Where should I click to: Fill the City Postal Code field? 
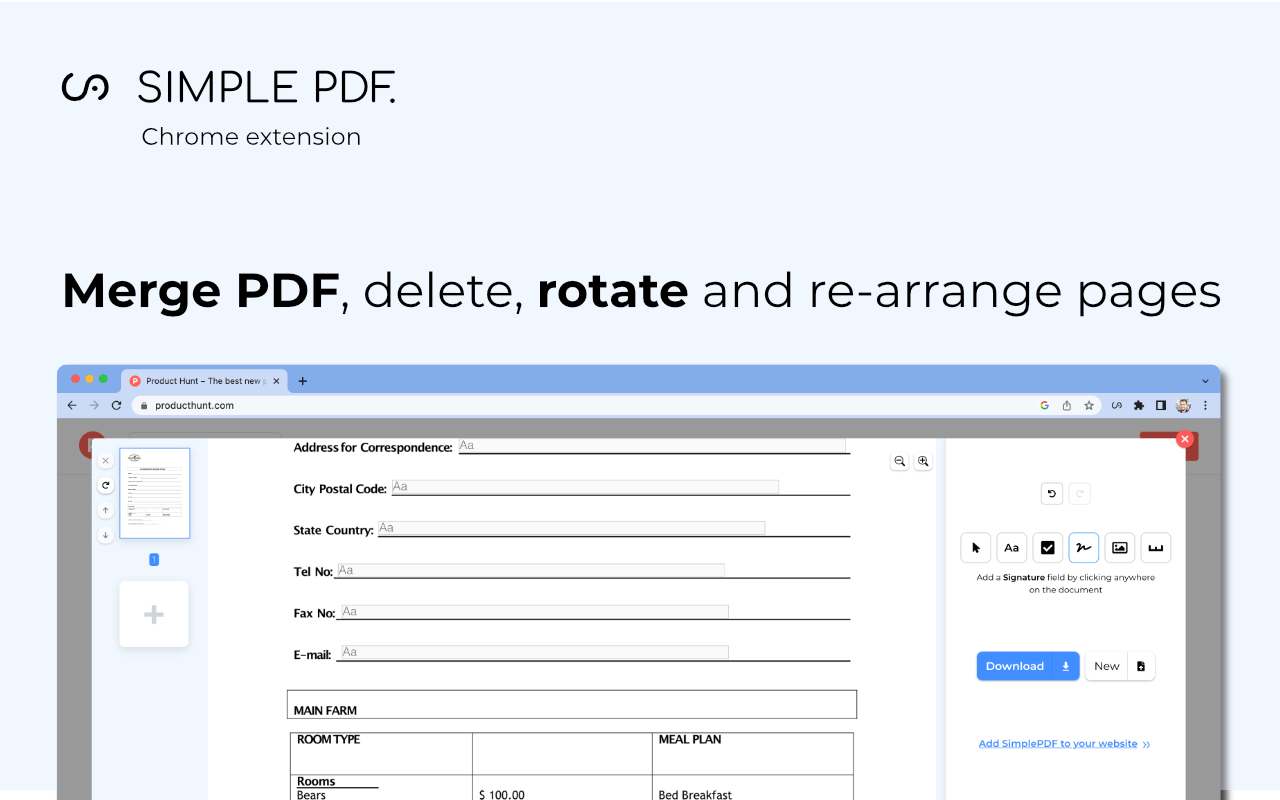coord(585,487)
